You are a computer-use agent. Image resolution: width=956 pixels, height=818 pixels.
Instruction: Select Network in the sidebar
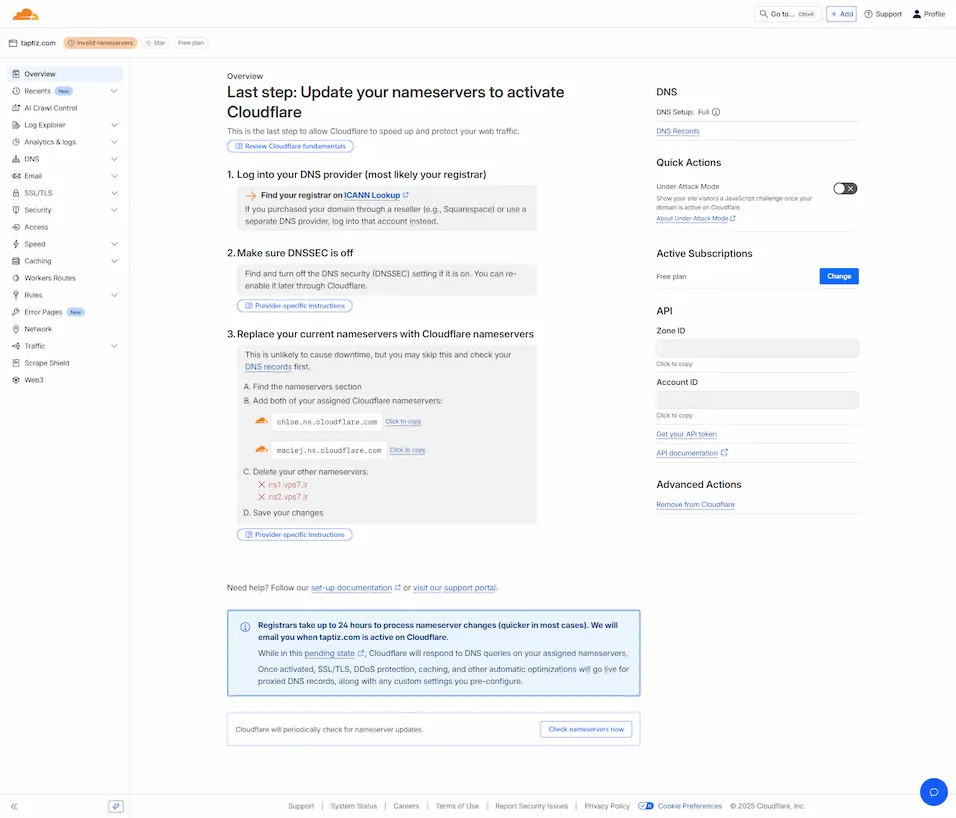click(38, 329)
